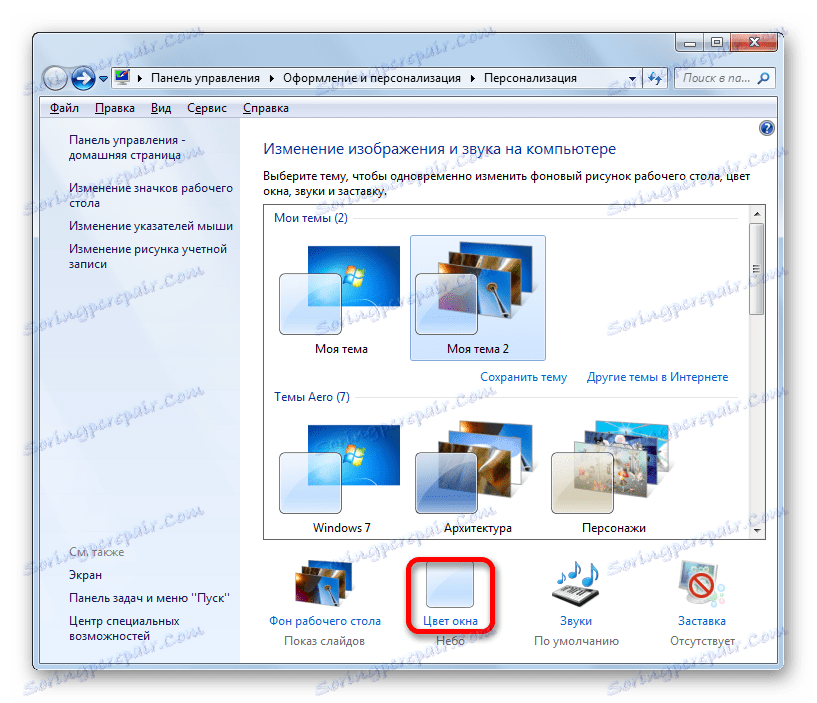This screenshot has height=703, width=817.
Task: Click the refresh button beside address bar
Action: coord(655,78)
